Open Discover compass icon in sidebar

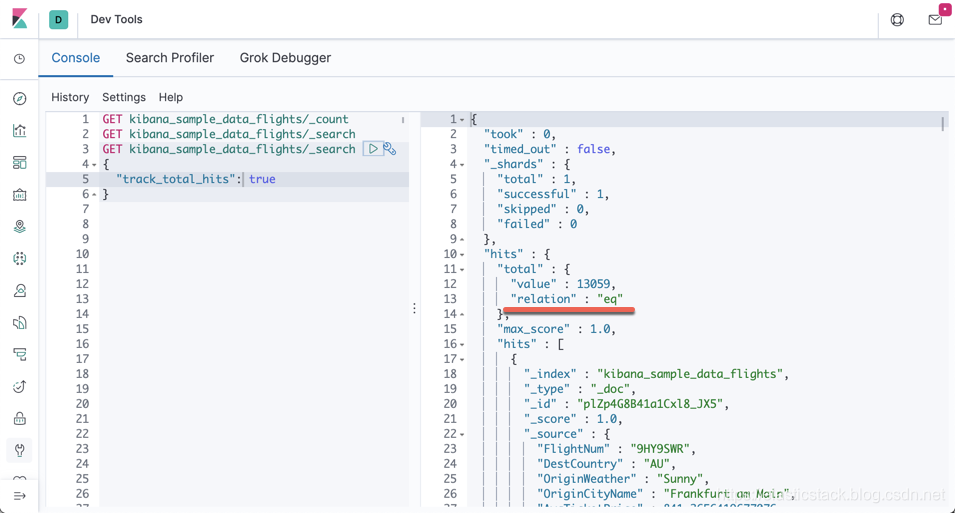click(19, 99)
